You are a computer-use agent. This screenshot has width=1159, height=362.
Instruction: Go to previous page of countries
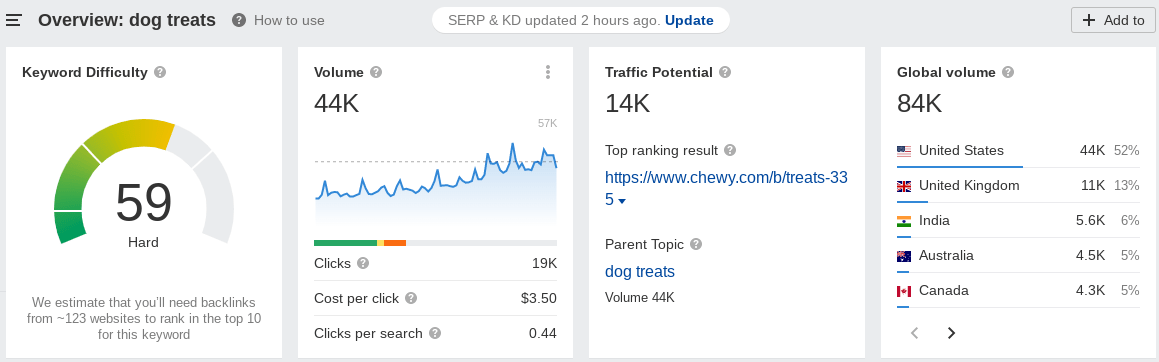tap(914, 333)
